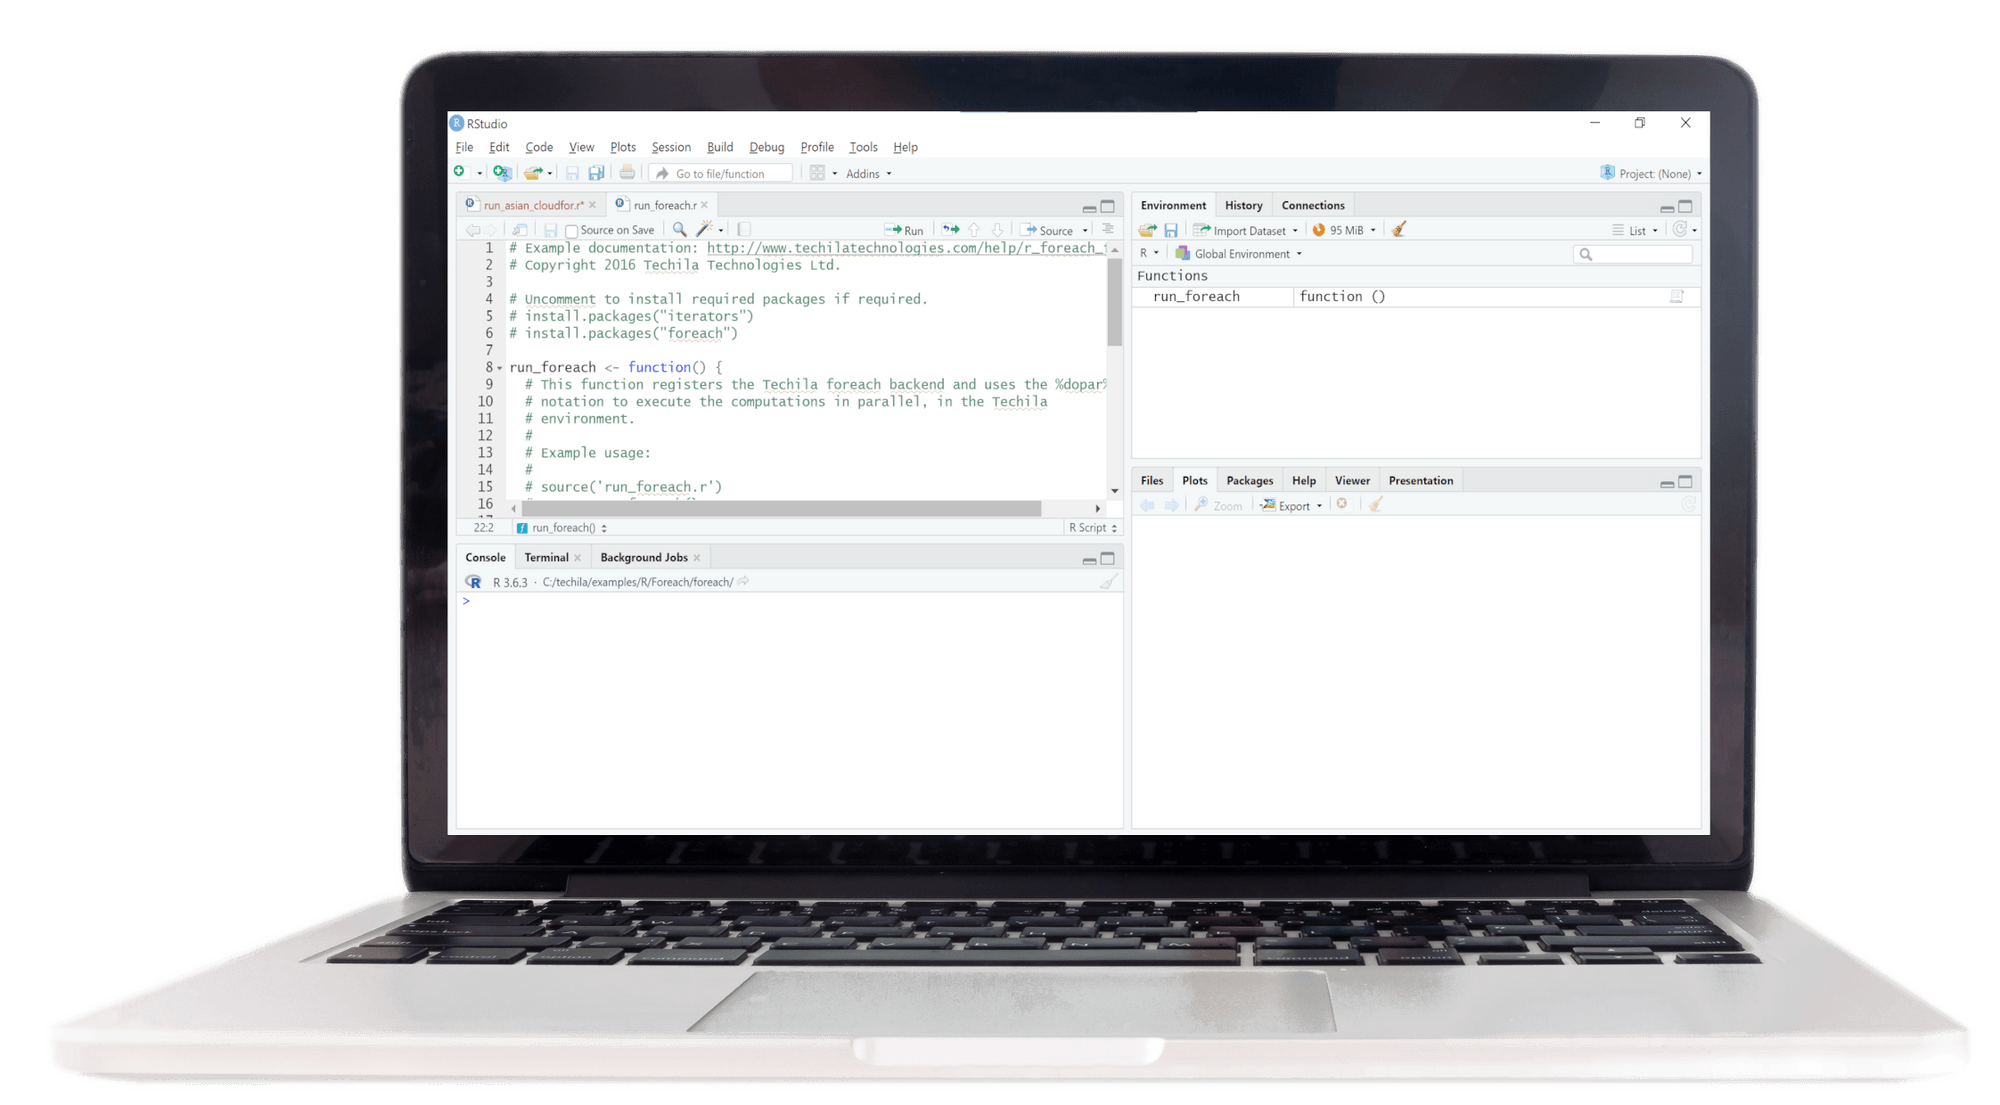This screenshot has width=2000, height=1105.
Task: Click the save all documents icon
Action: pos(596,173)
